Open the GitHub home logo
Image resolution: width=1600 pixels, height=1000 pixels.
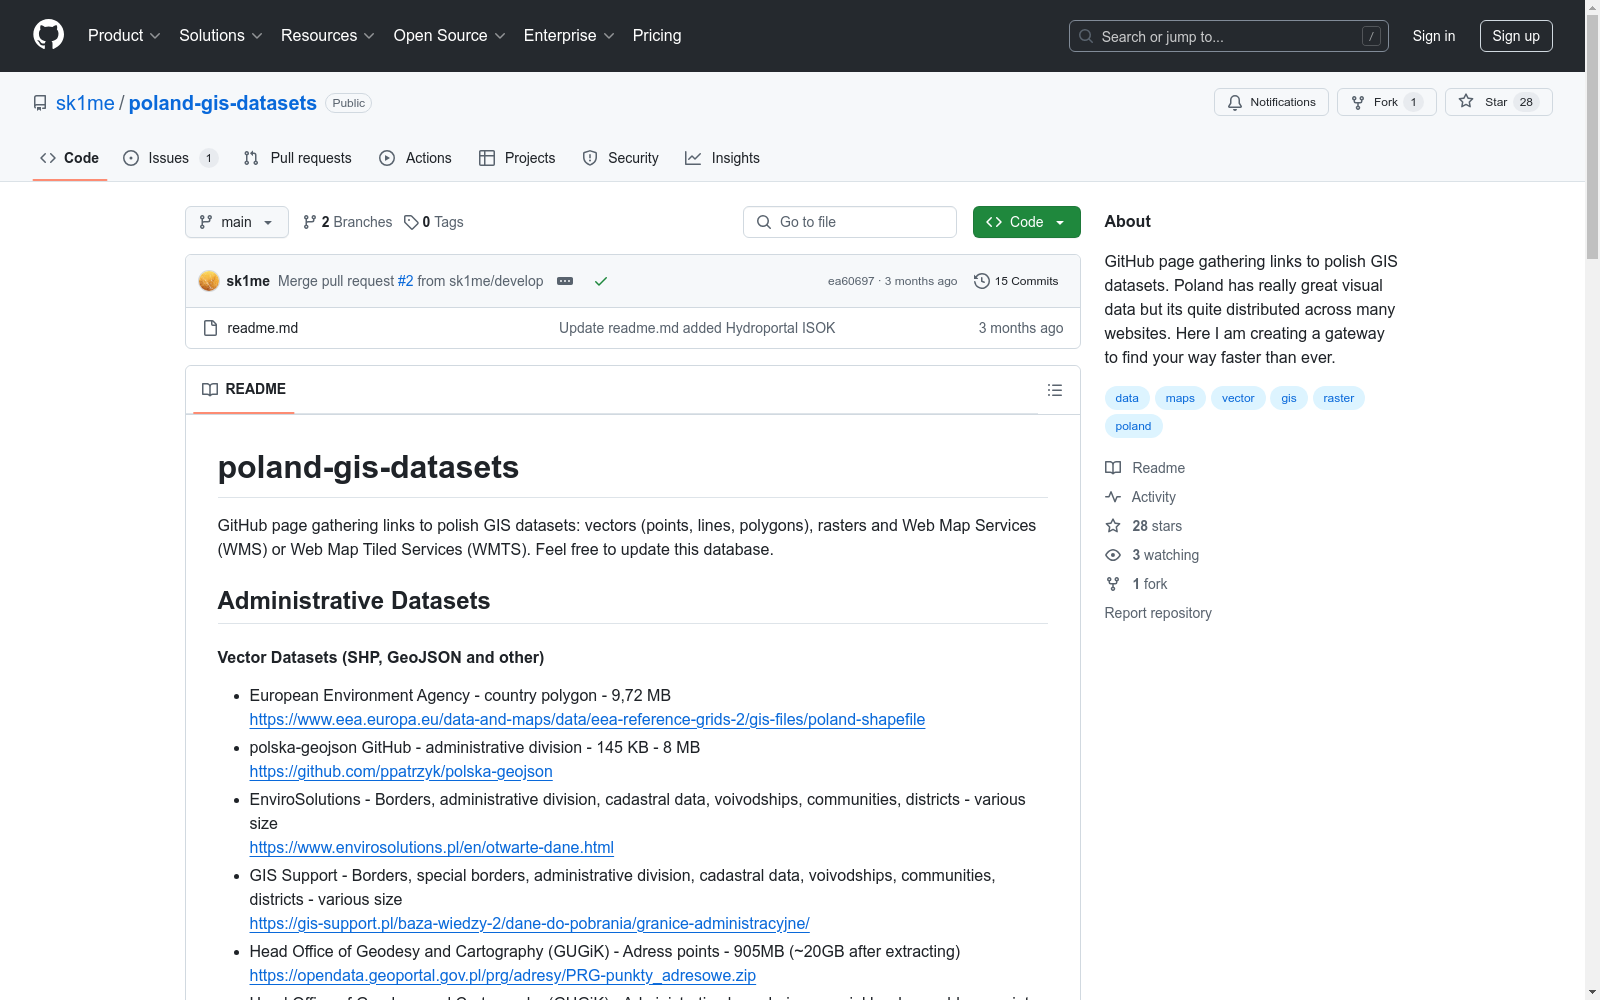[x=48, y=35]
